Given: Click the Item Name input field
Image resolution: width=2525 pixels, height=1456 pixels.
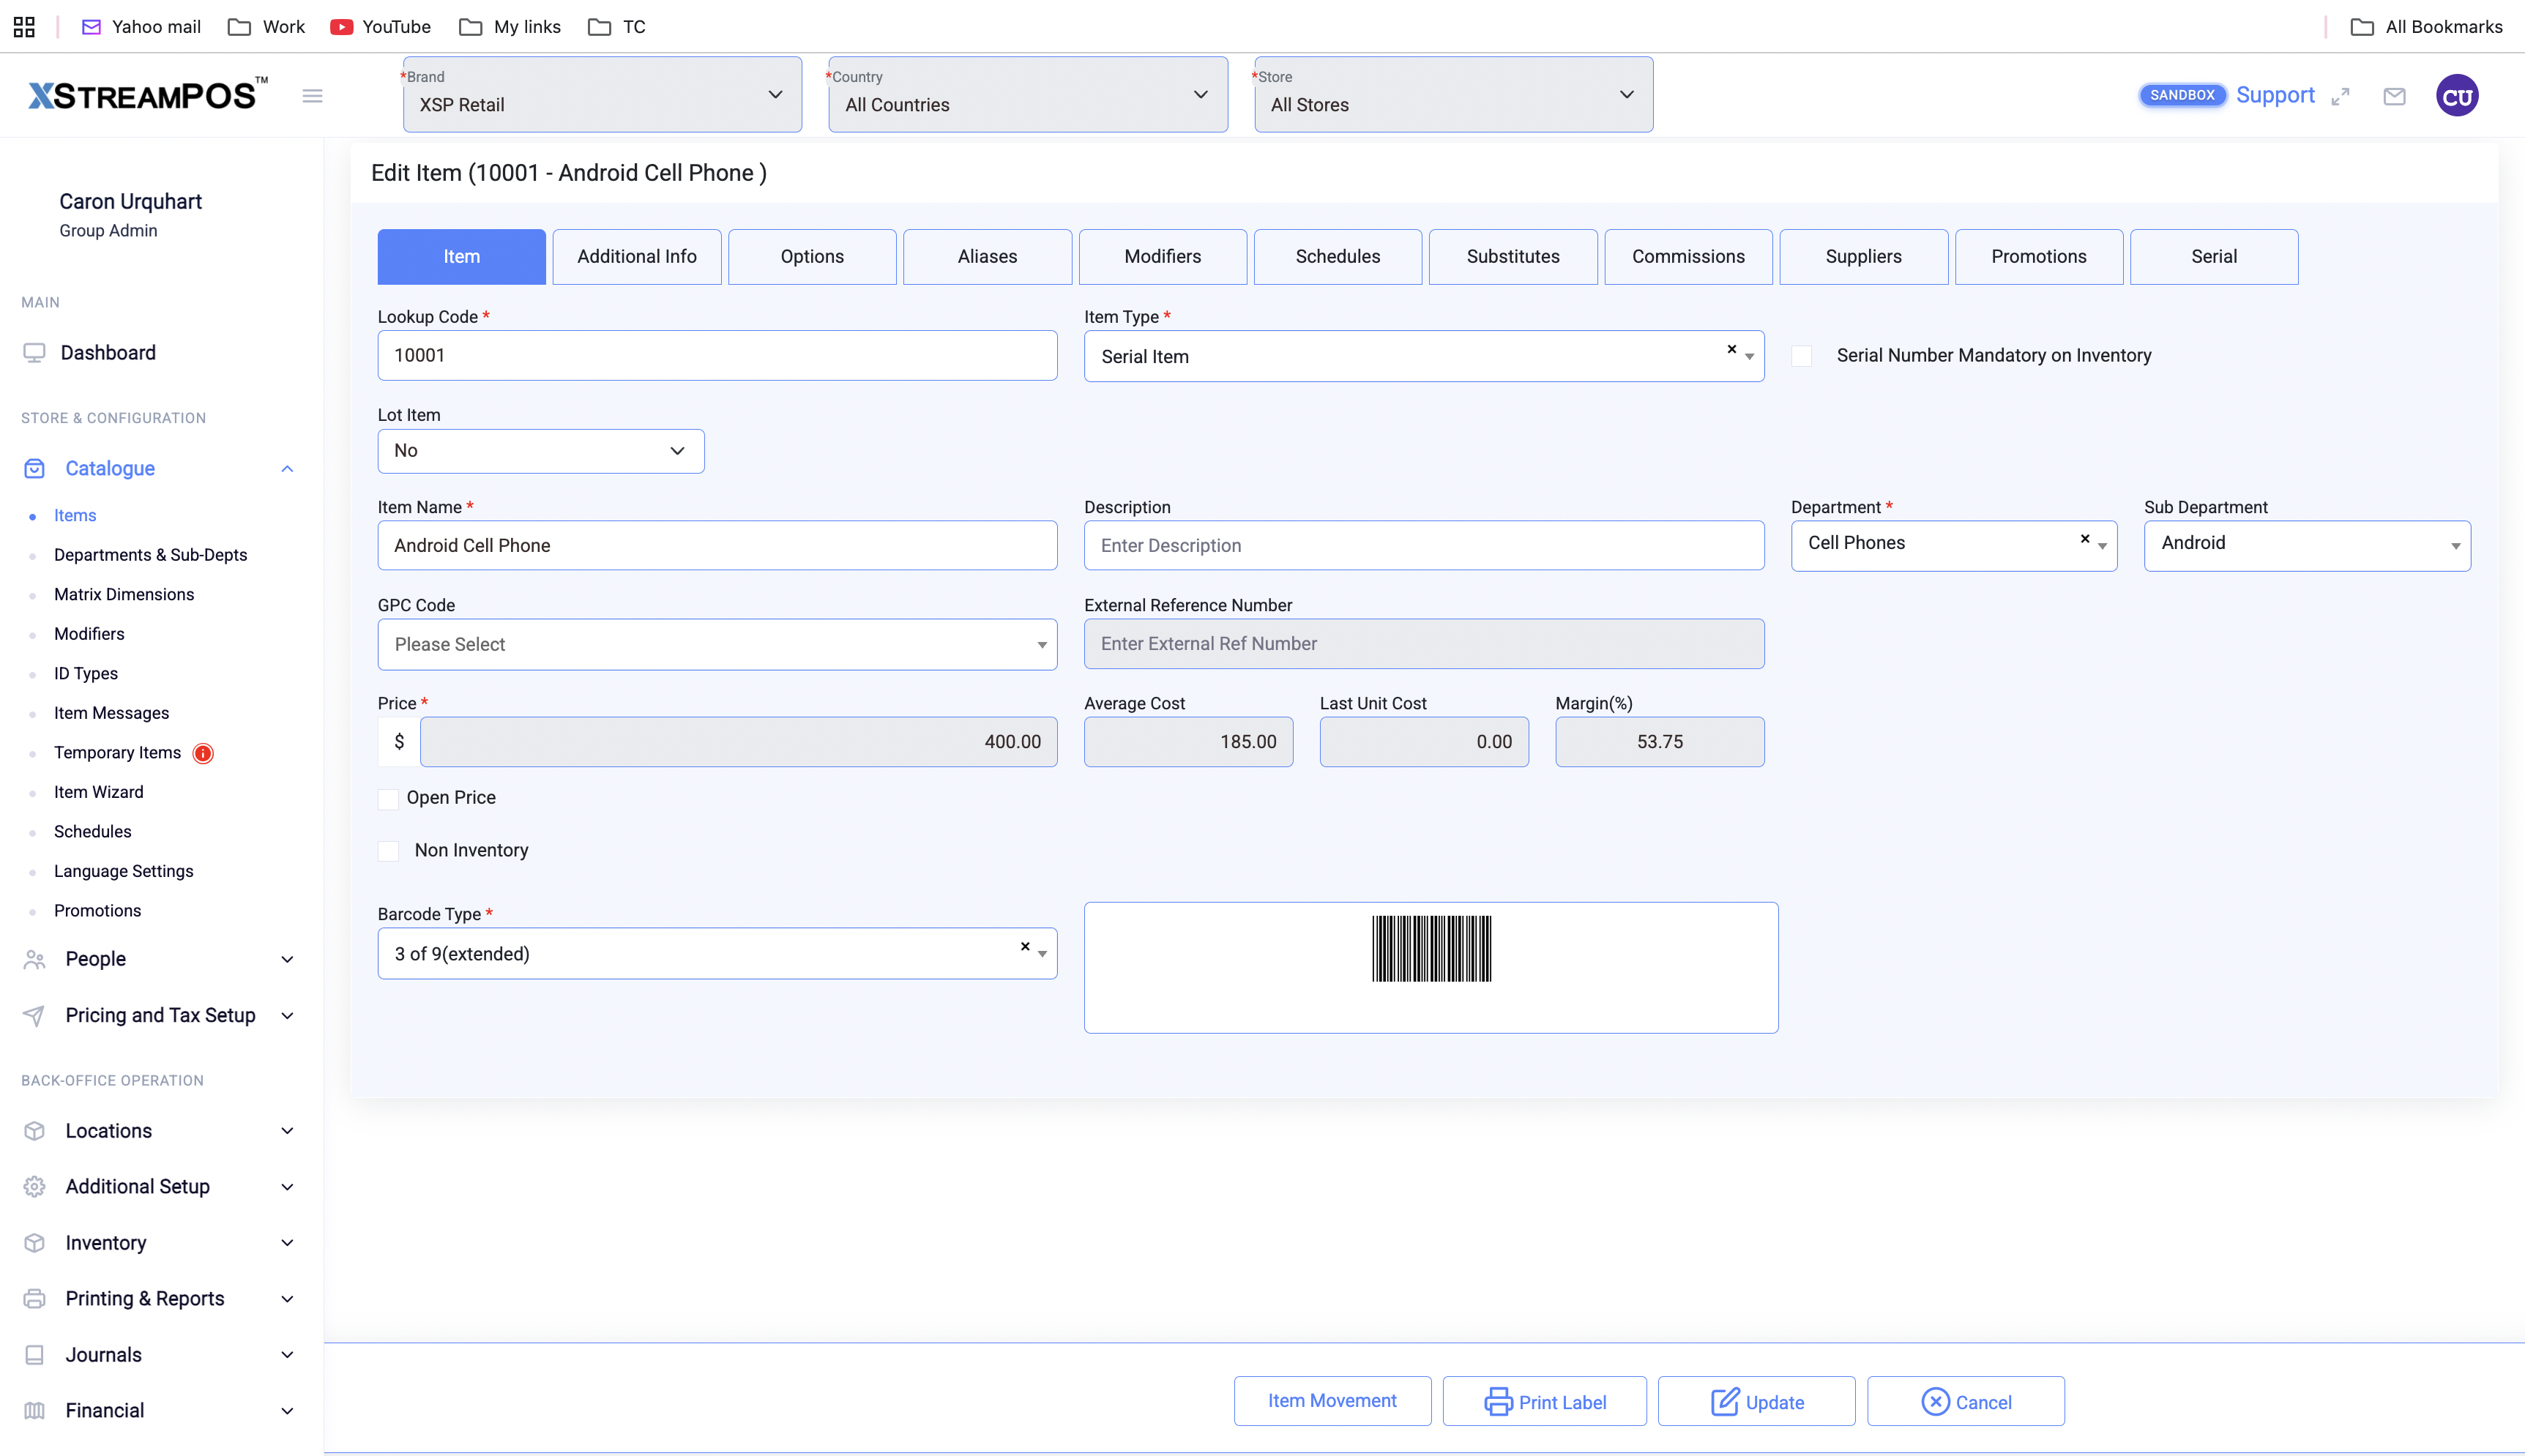Looking at the screenshot, I should pyautogui.click(x=717, y=545).
